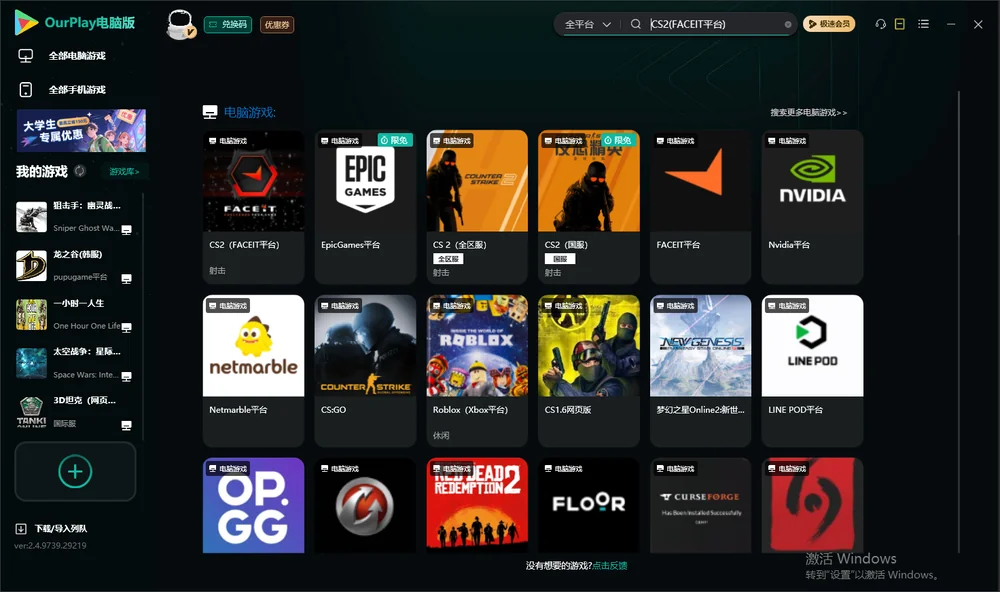
Task: Click the customer support headset icon
Action: tap(880, 24)
